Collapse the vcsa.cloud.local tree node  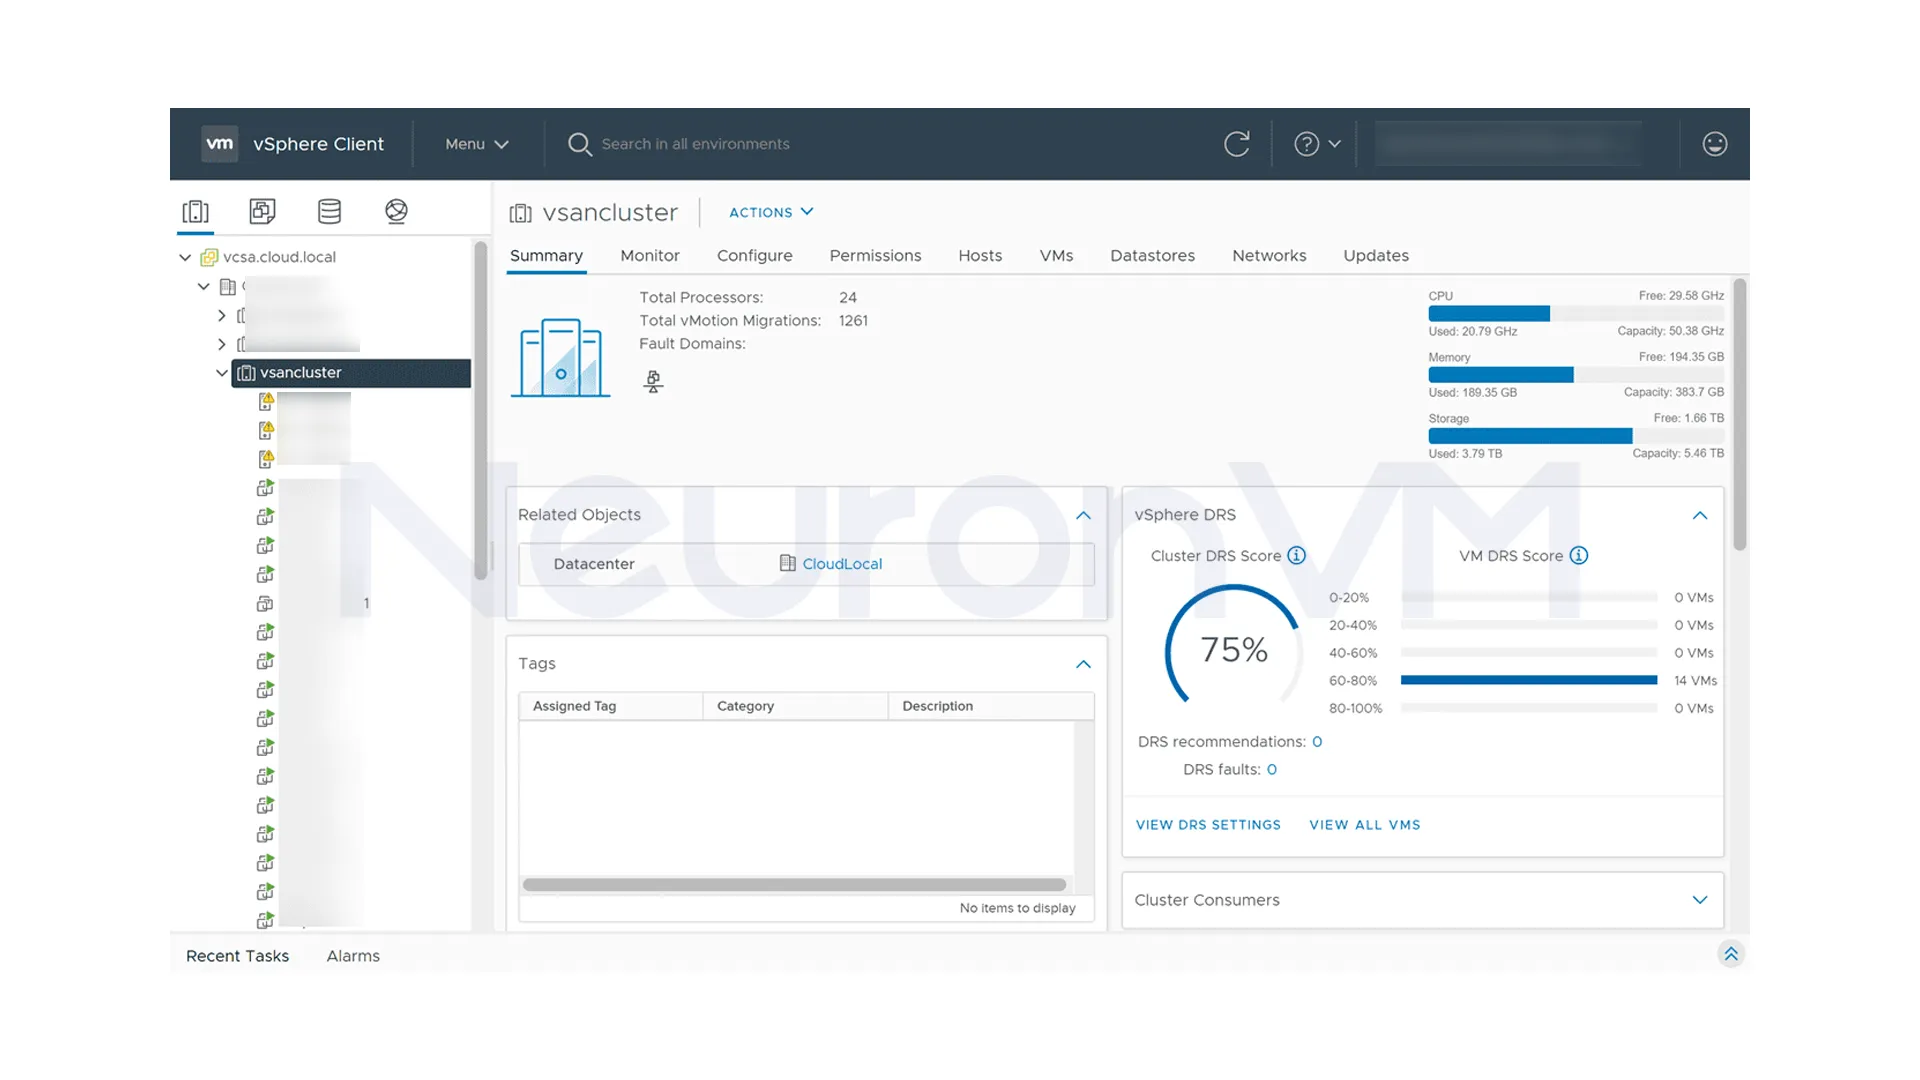pos(184,257)
